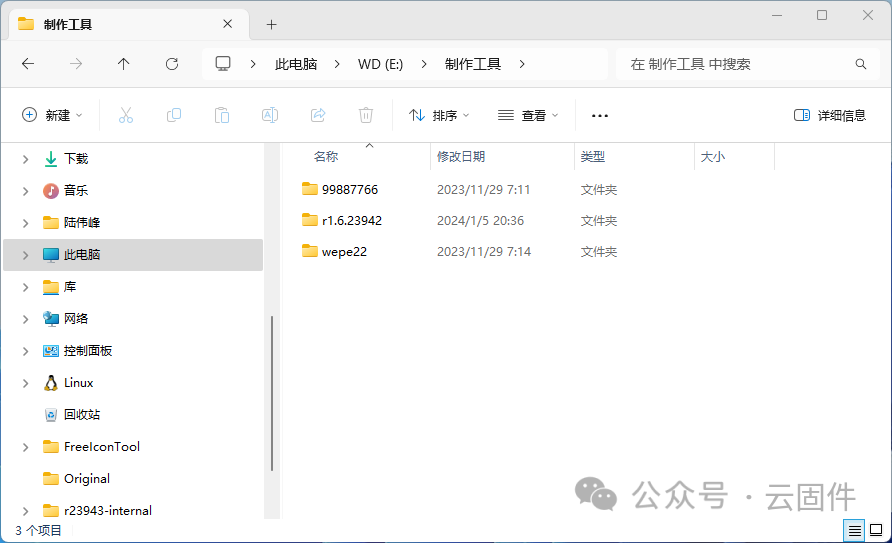Open the See more ellipsis menu
This screenshot has width=892, height=543.
pyautogui.click(x=600, y=115)
